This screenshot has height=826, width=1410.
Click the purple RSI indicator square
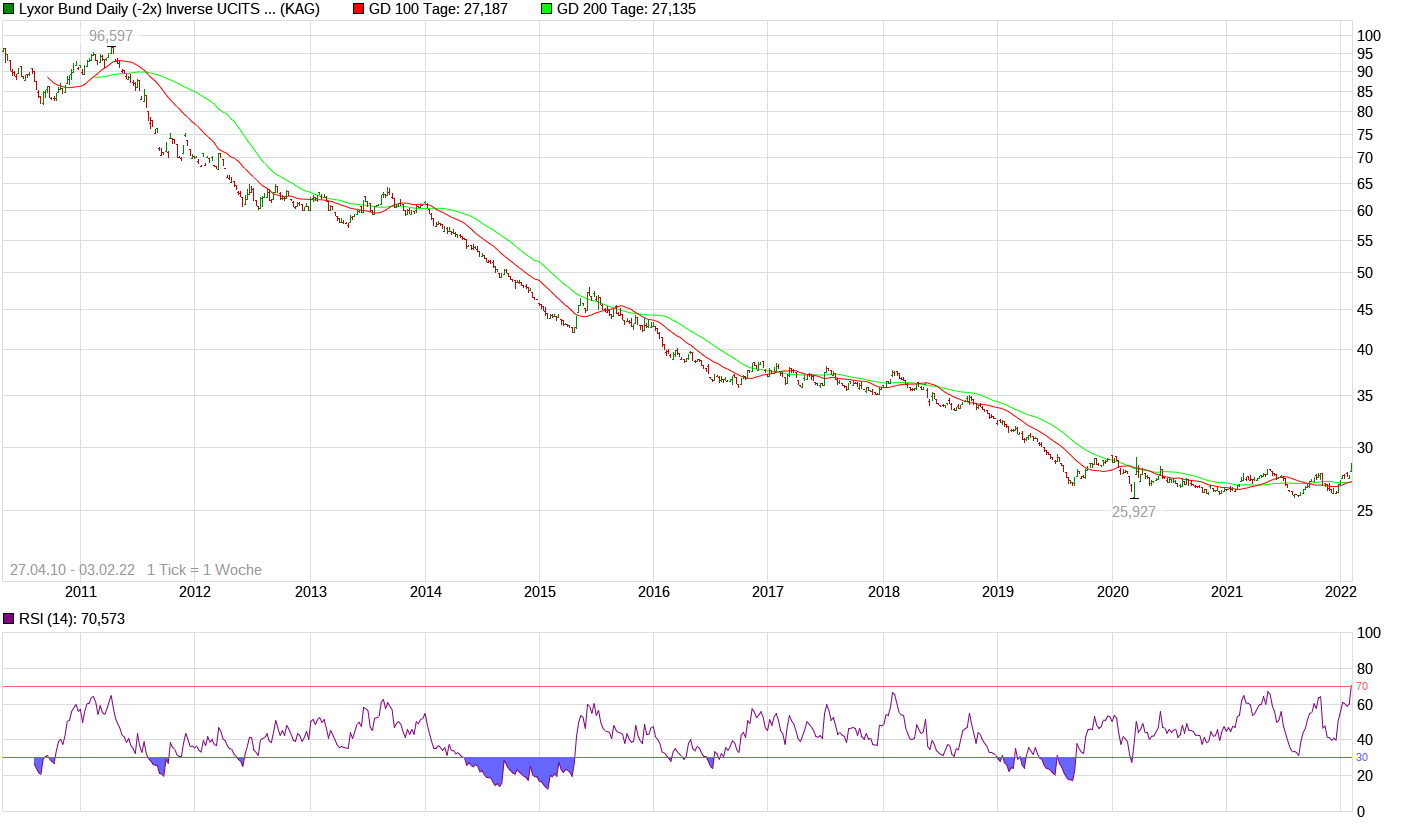[x=8, y=618]
